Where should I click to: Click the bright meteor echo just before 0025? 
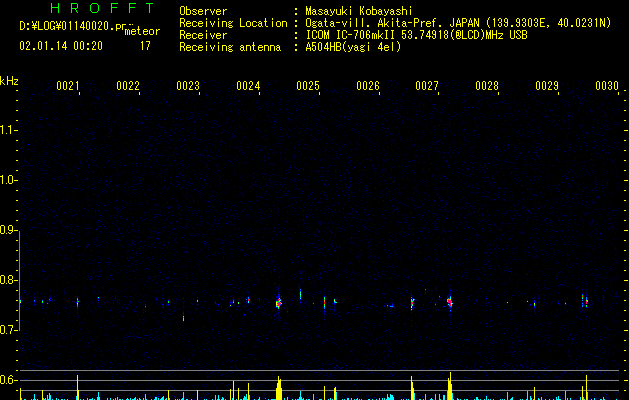(x=279, y=302)
